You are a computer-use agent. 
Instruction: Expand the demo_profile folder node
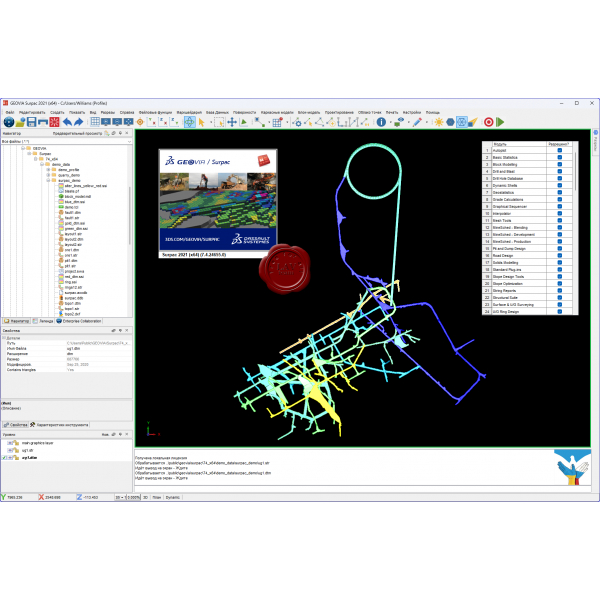tap(48, 170)
